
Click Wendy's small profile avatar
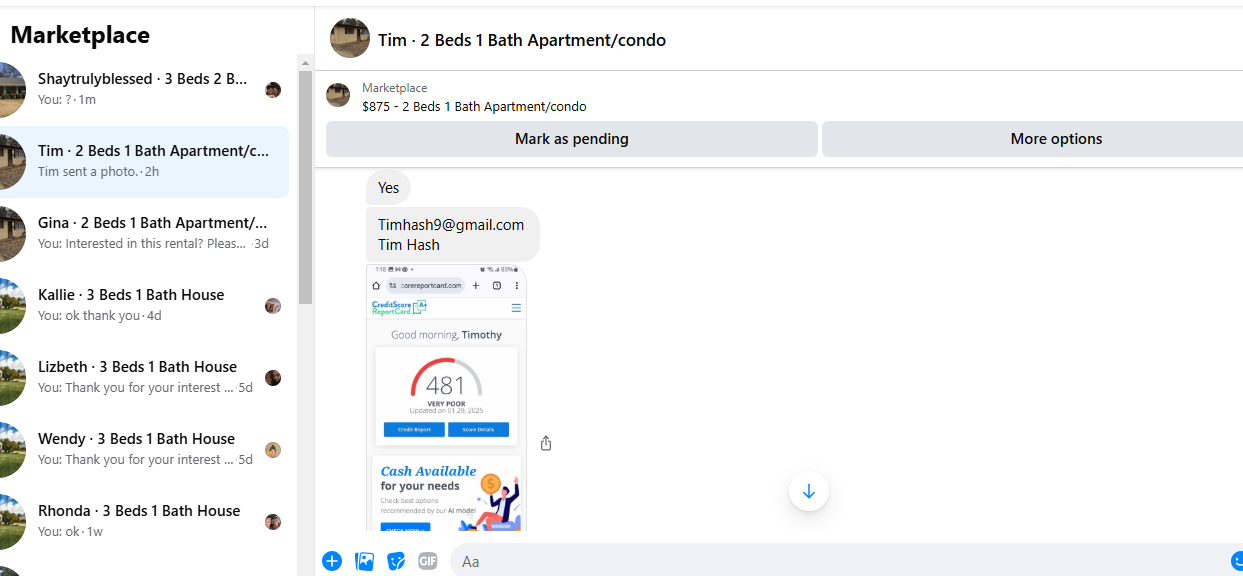point(273,450)
